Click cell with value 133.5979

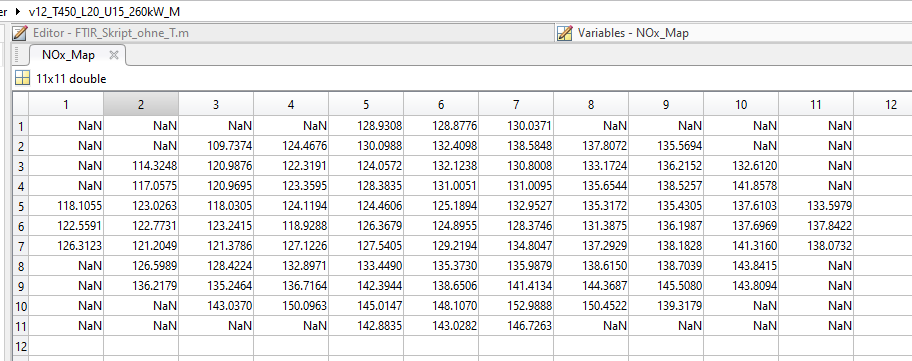(x=816, y=206)
